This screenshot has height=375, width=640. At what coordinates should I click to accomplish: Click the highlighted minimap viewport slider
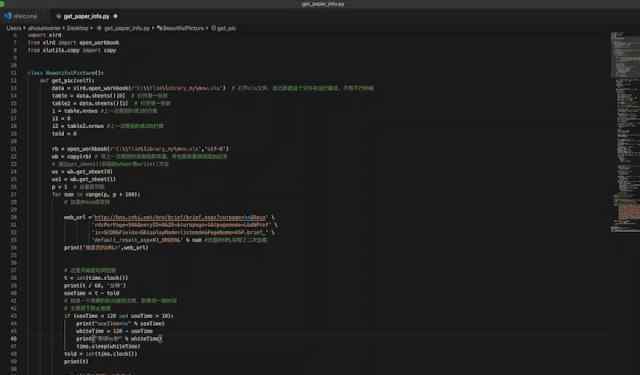click(x=625, y=55)
